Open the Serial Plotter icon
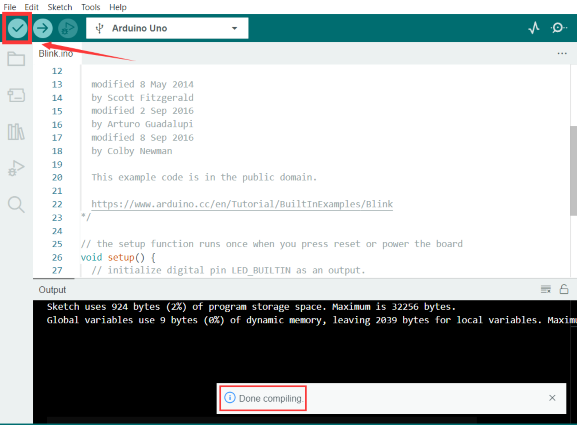The width and height of the screenshot is (577, 425). click(534, 28)
